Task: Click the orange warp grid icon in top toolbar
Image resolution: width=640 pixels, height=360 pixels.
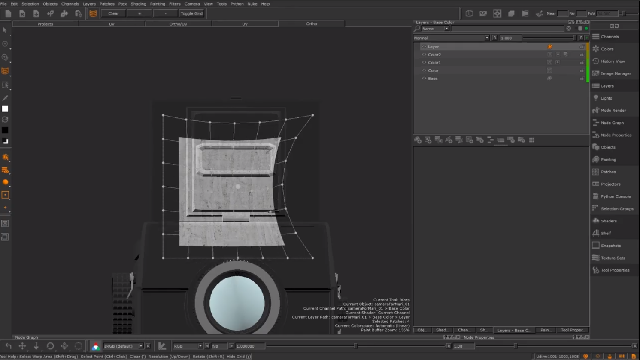Action: tap(93, 13)
